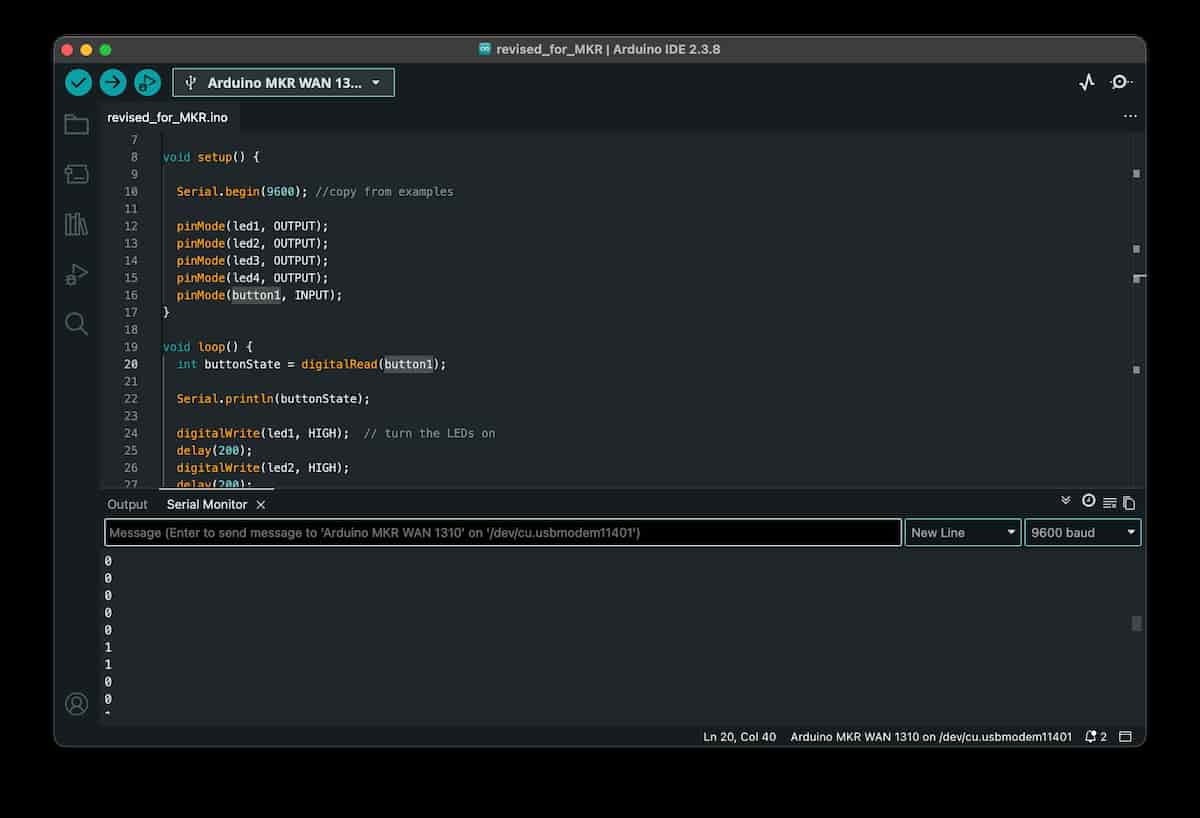Upload the sketch with the arrow button
Viewport: 1200px width, 818px height.
click(x=113, y=83)
